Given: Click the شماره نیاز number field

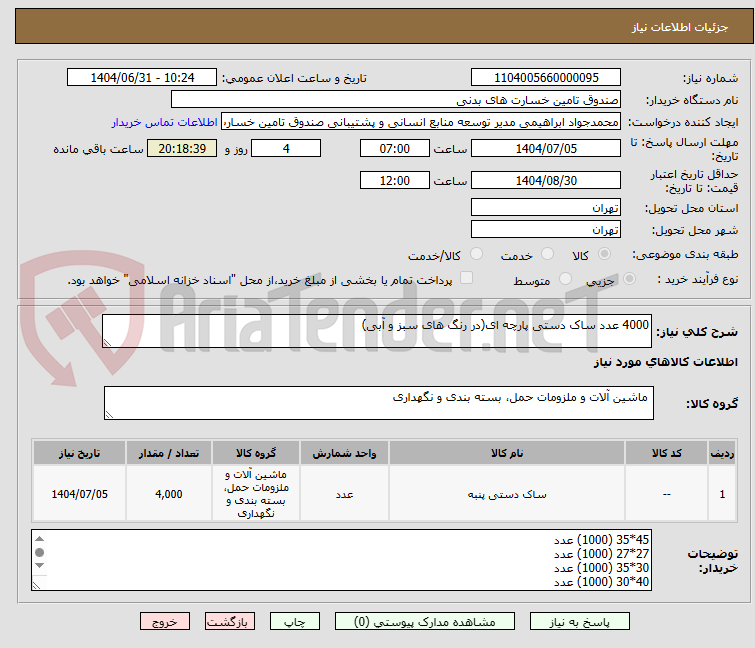Looking at the screenshot, I should coord(545,77).
